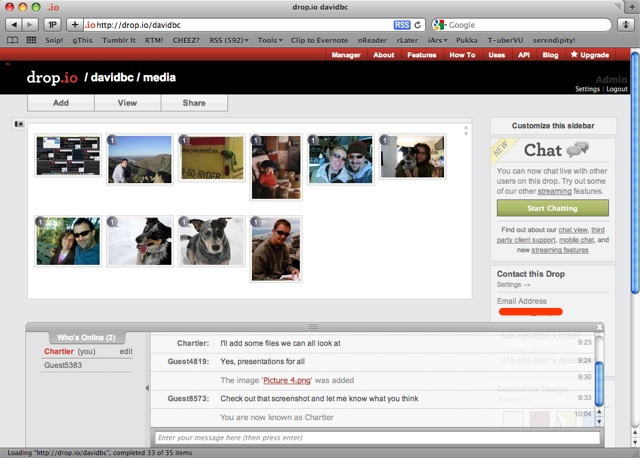Click the serendipity! bookmark

pos(553,40)
